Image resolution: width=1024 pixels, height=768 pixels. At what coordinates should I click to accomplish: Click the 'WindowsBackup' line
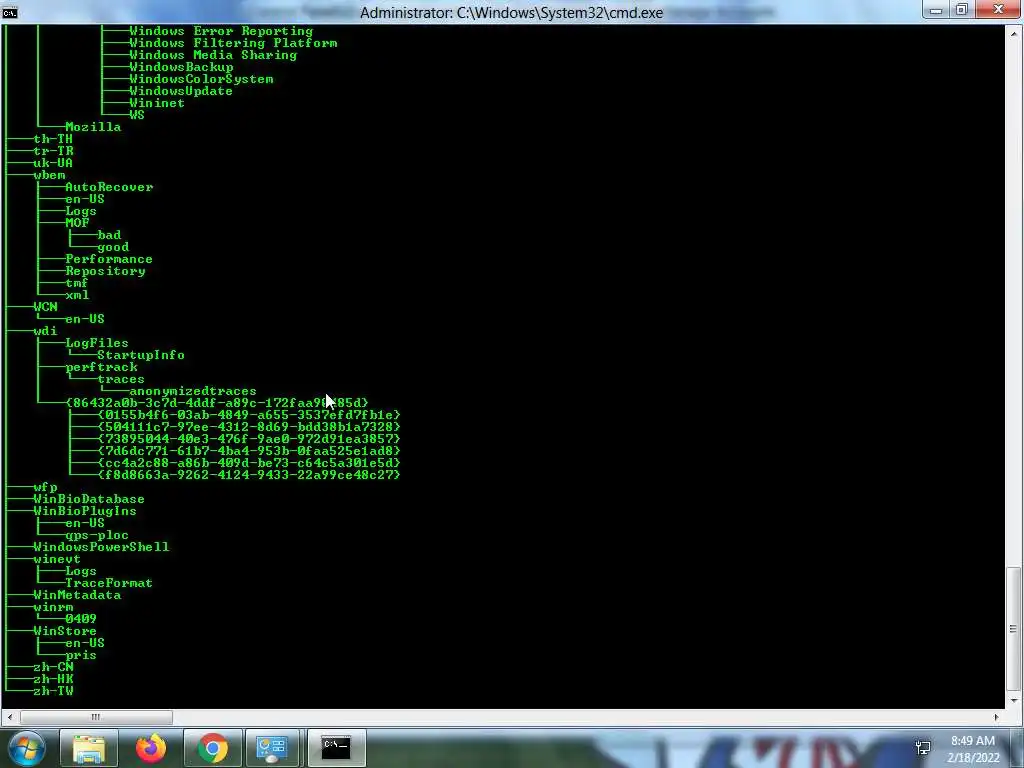click(x=181, y=67)
